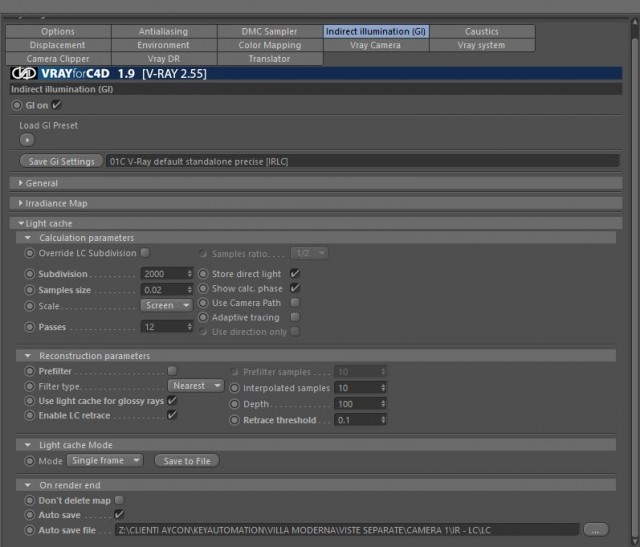Image resolution: width=640 pixels, height=547 pixels.
Task: Click animation dot beside Adaptive tracing
Action: pos(203,317)
